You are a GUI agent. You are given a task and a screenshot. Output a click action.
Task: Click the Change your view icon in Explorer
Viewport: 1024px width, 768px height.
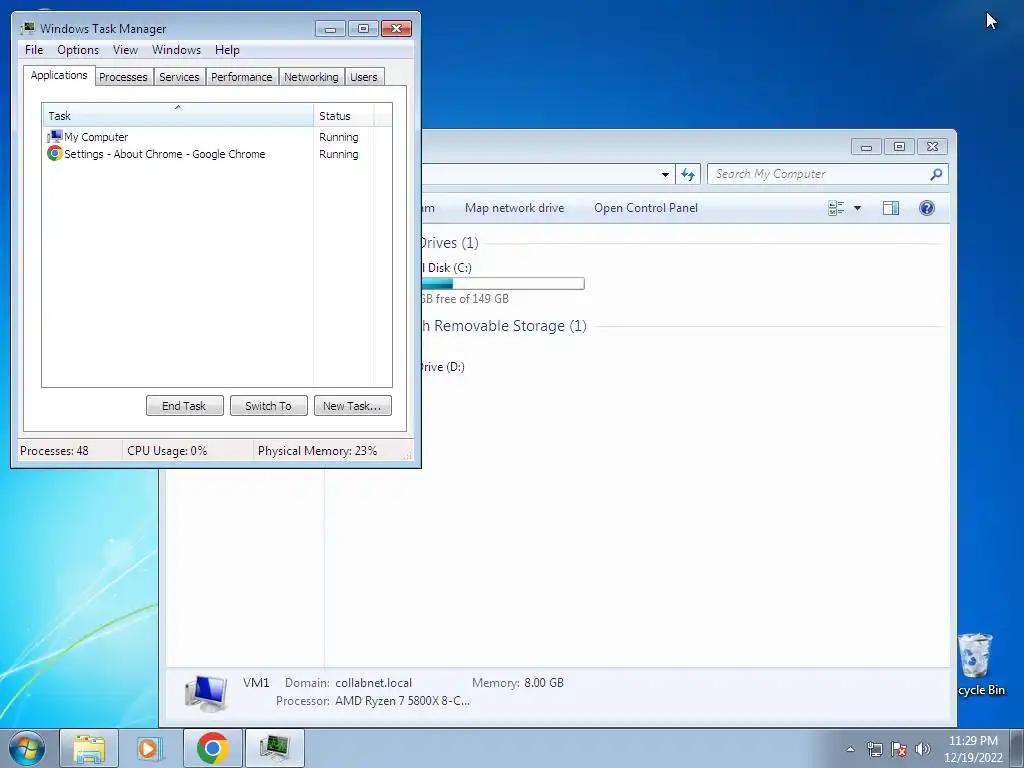click(x=836, y=208)
